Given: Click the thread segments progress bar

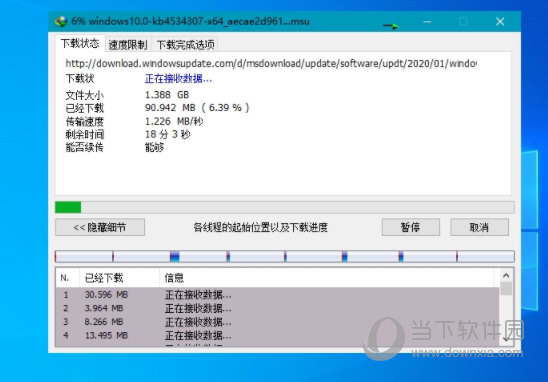Looking at the screenshot, I should click(x=284, y=257).
